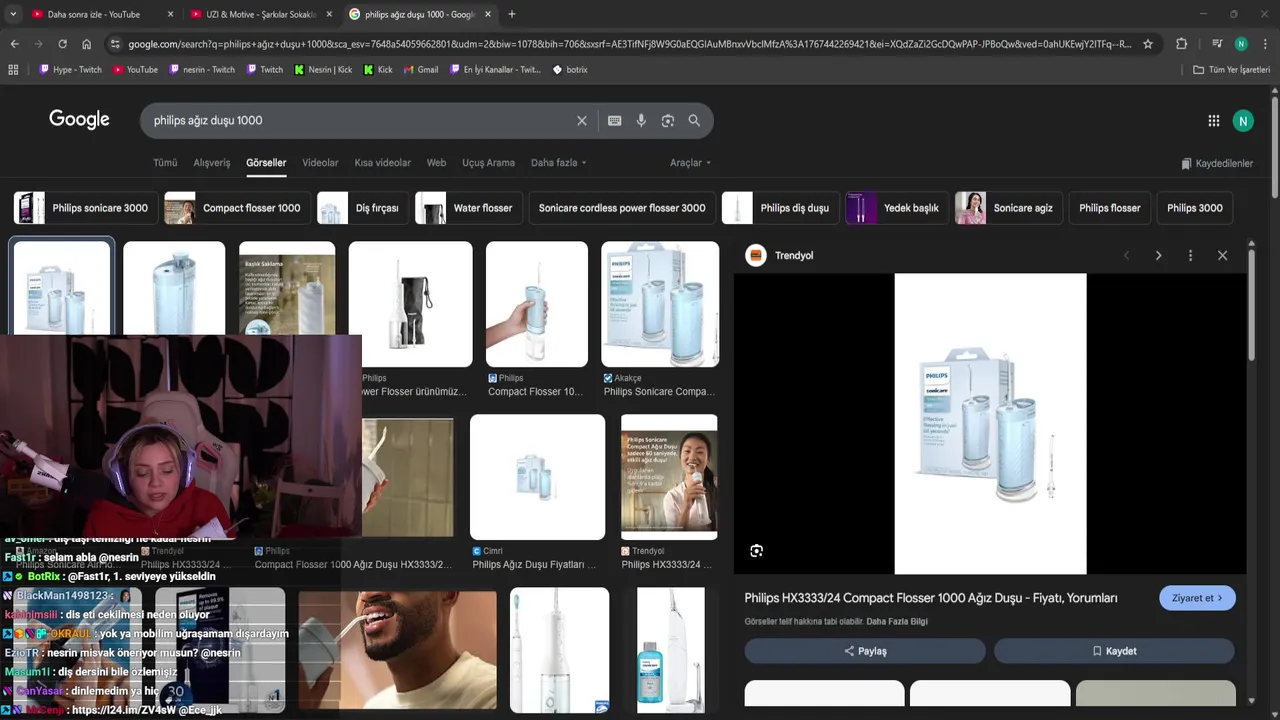Select 'Water flosser' suggestion chip
This screenshot has width=1280, height=720.
coord(467,208)
